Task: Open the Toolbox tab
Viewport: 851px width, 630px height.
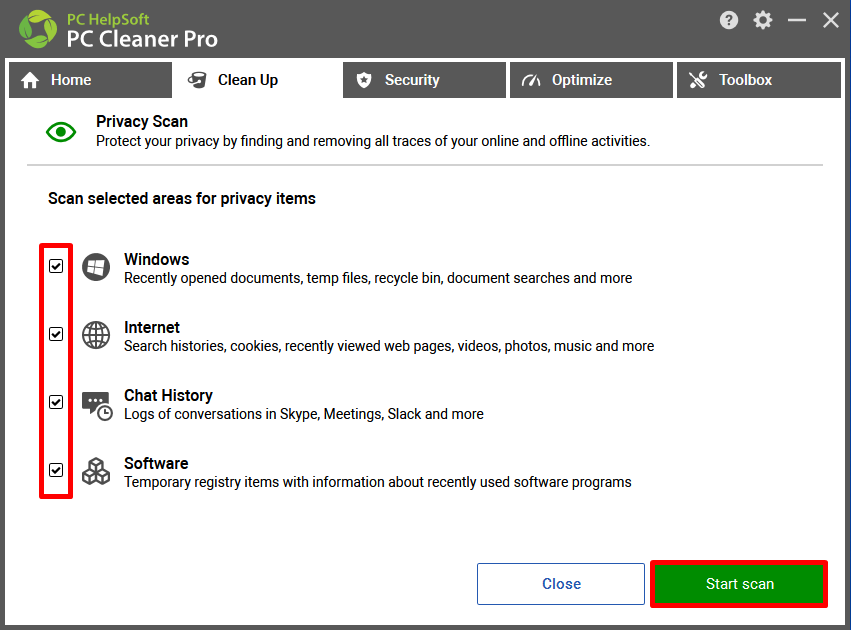Action: point(759,80)
